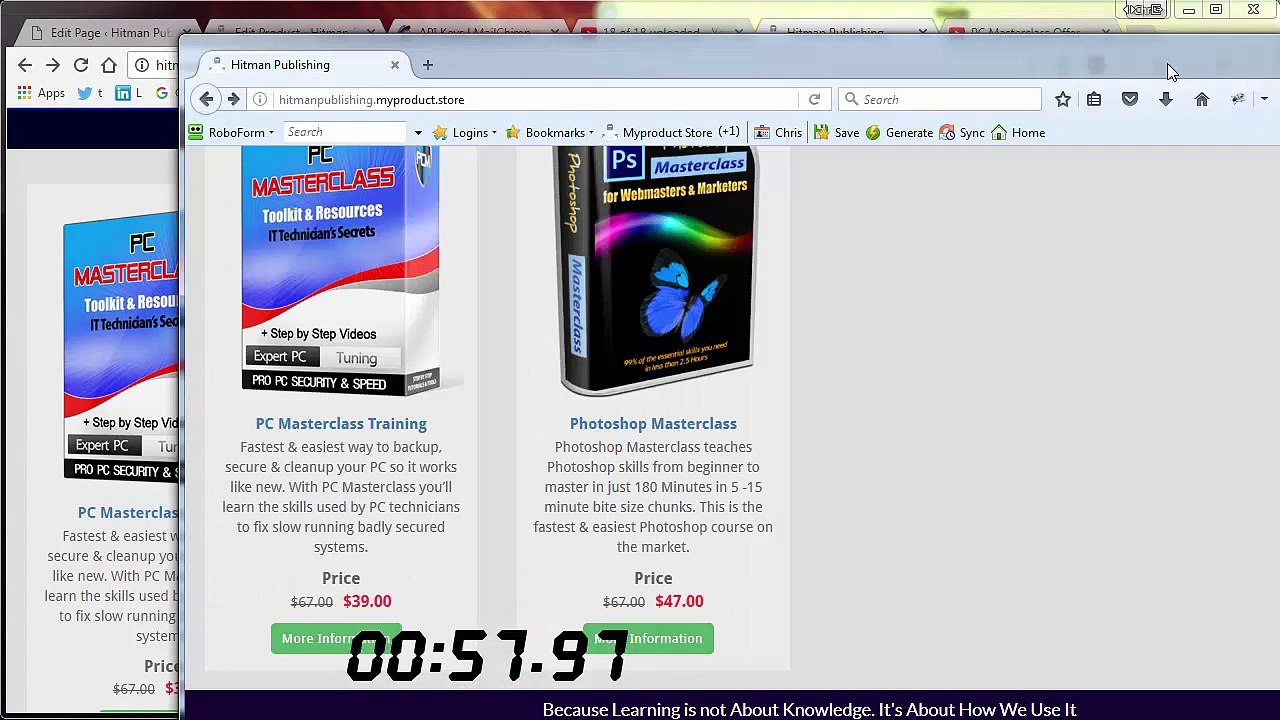1280x720 pixels.
Task: Open the Google bookmark in Chrome
Action: pos(162,93)
